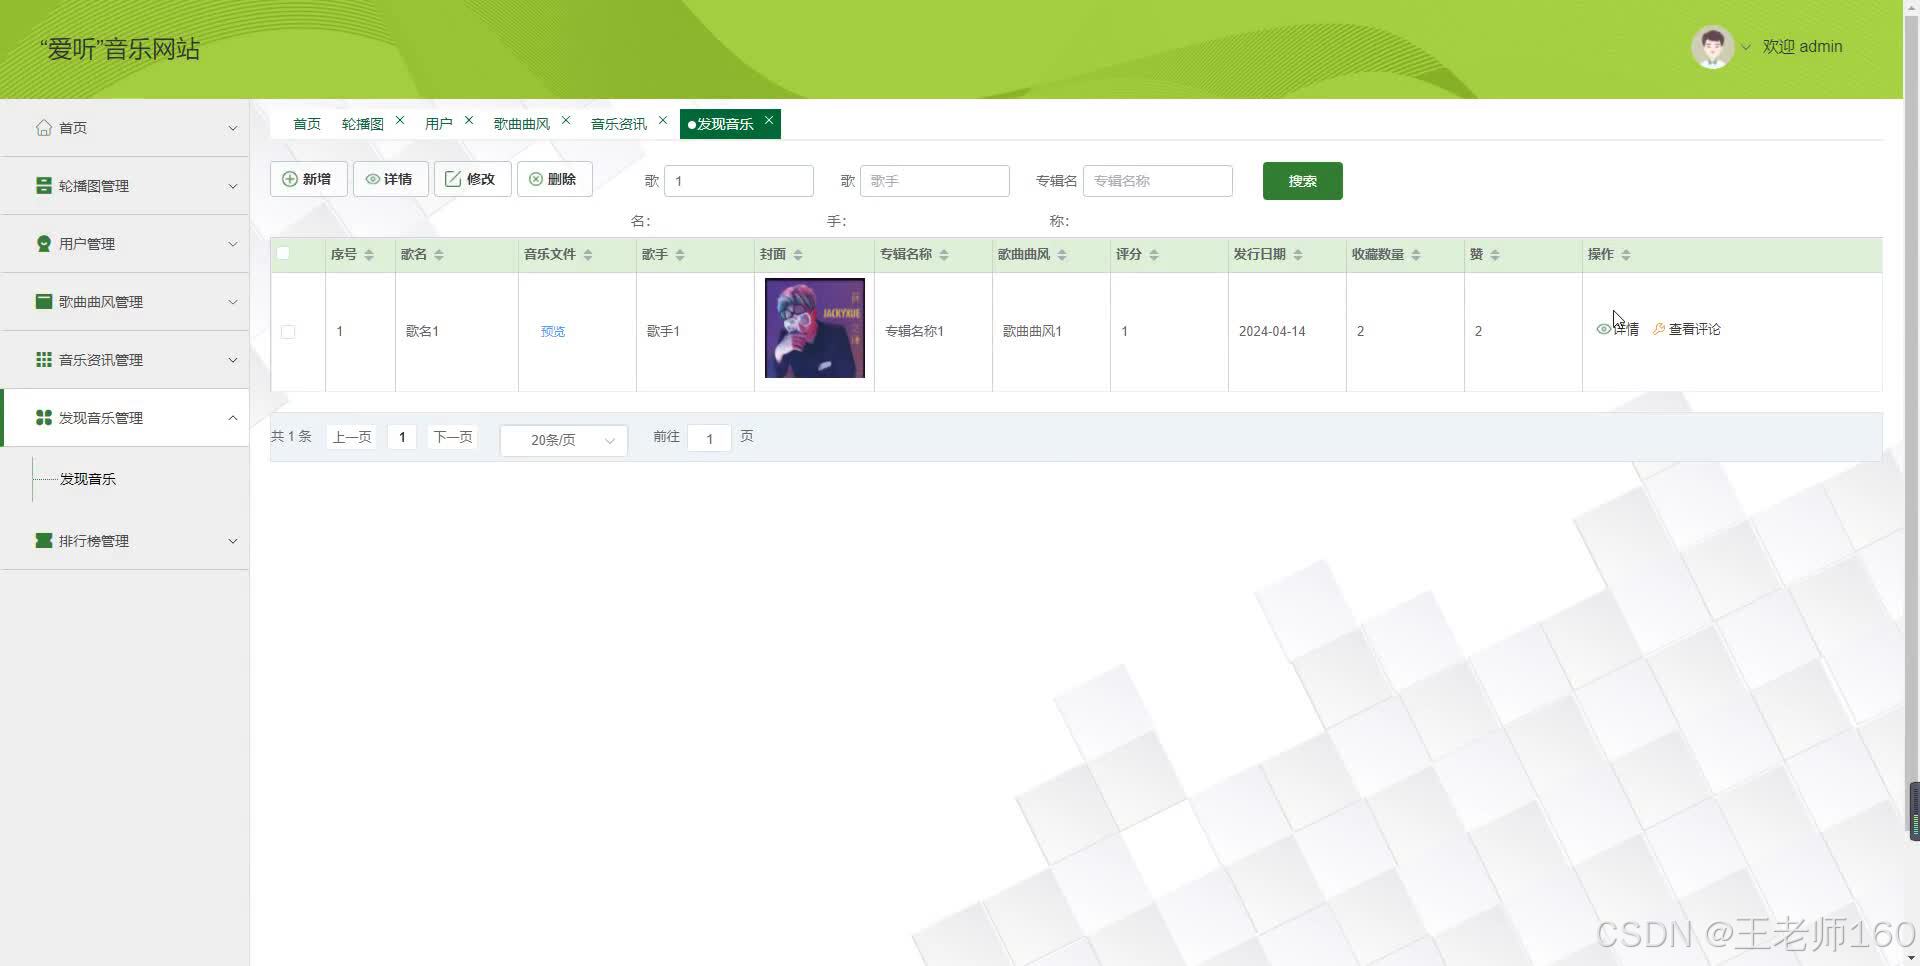Expand the 歌曲曲风管理 menu
Viewport: 1920px width, 966px height.
coord(233,302)
